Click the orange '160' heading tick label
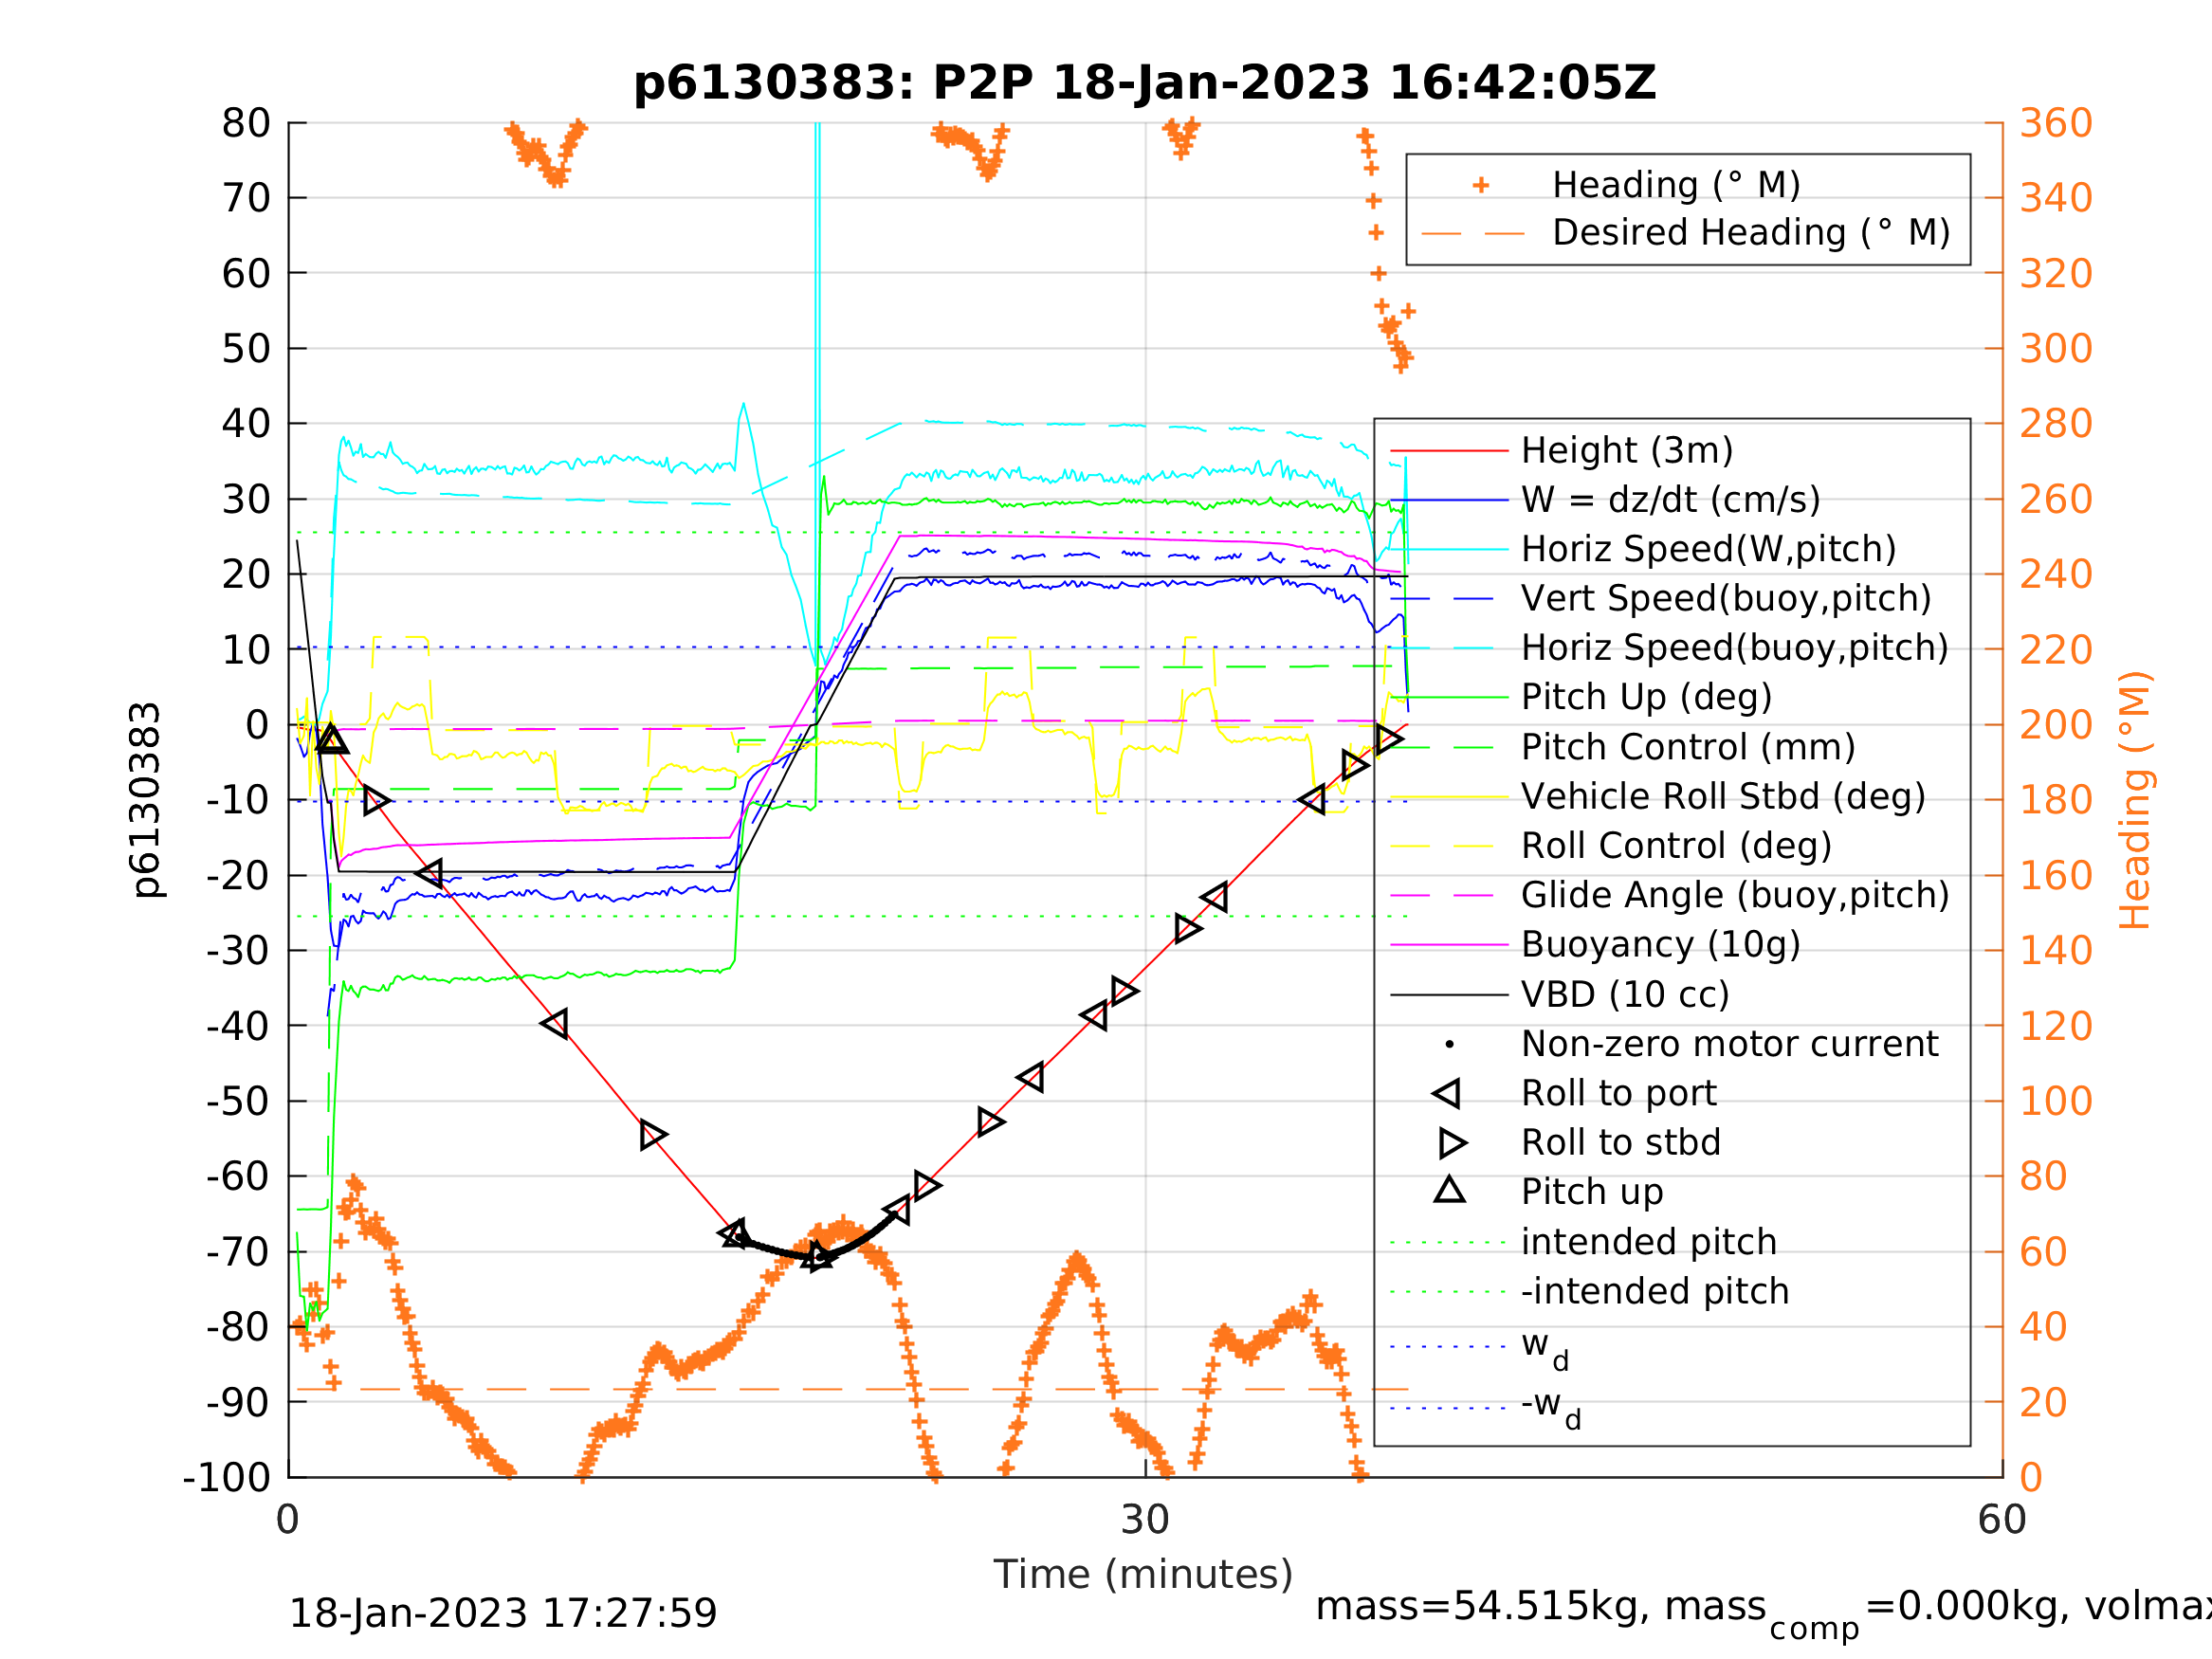 pyautogui.click(x=2057, y=876)
